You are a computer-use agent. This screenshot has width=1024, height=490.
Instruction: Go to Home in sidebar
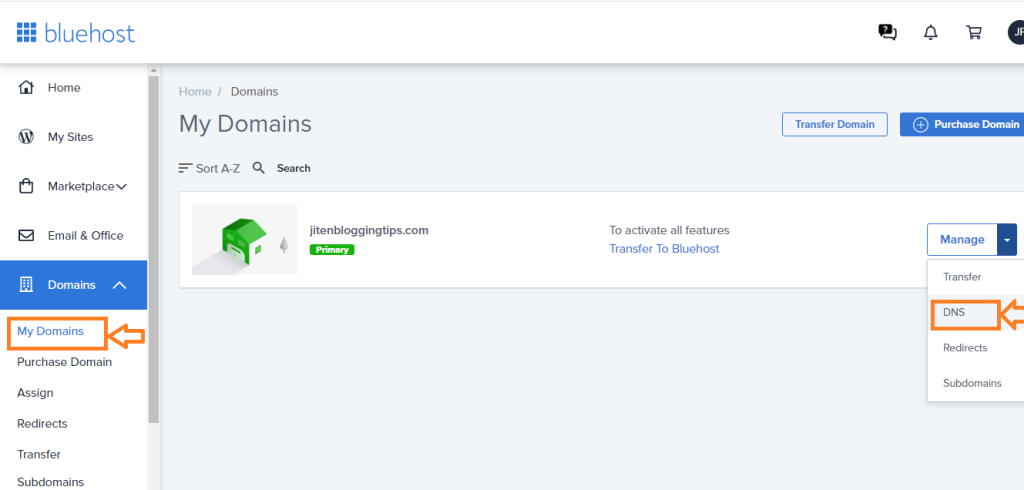64,88
